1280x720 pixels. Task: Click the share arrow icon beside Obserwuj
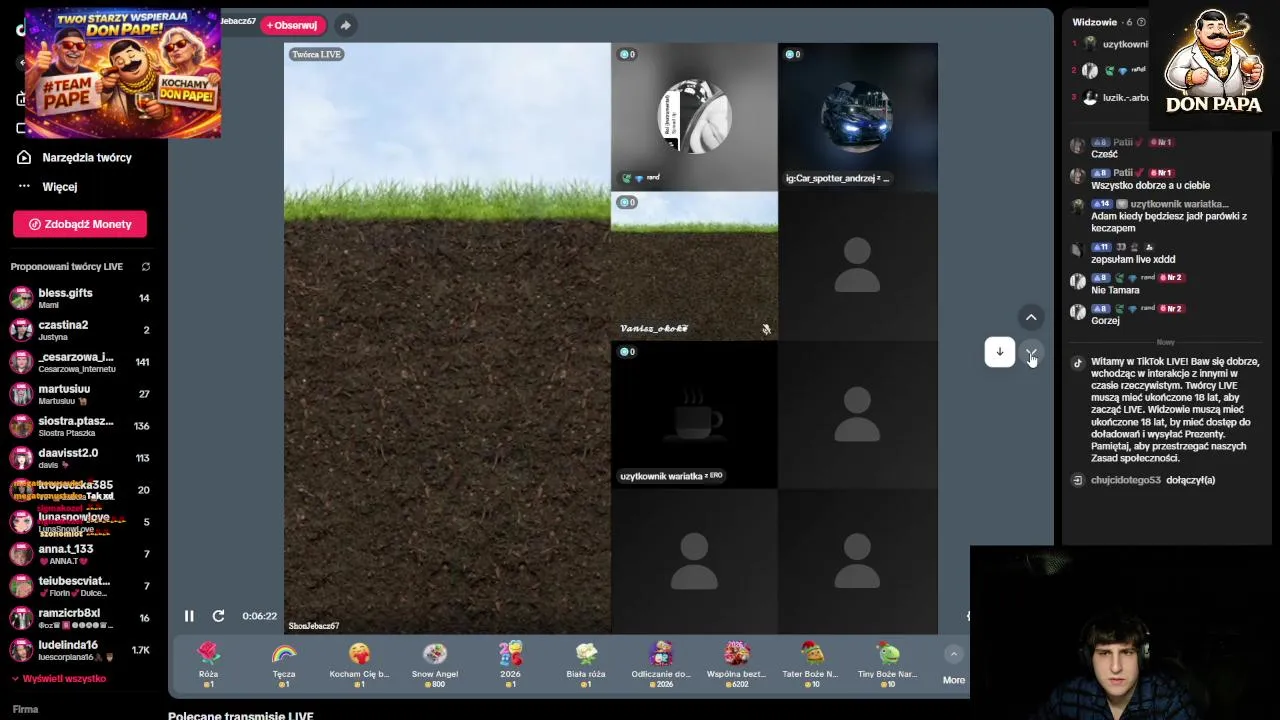click(x=345, y=25)
